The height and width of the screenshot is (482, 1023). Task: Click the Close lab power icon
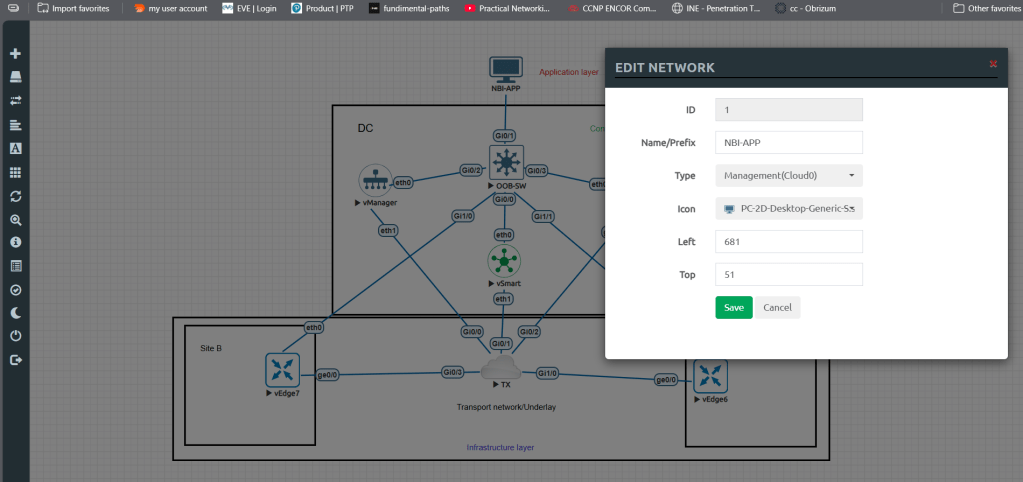pyautogui.click(x=15, y=336)
